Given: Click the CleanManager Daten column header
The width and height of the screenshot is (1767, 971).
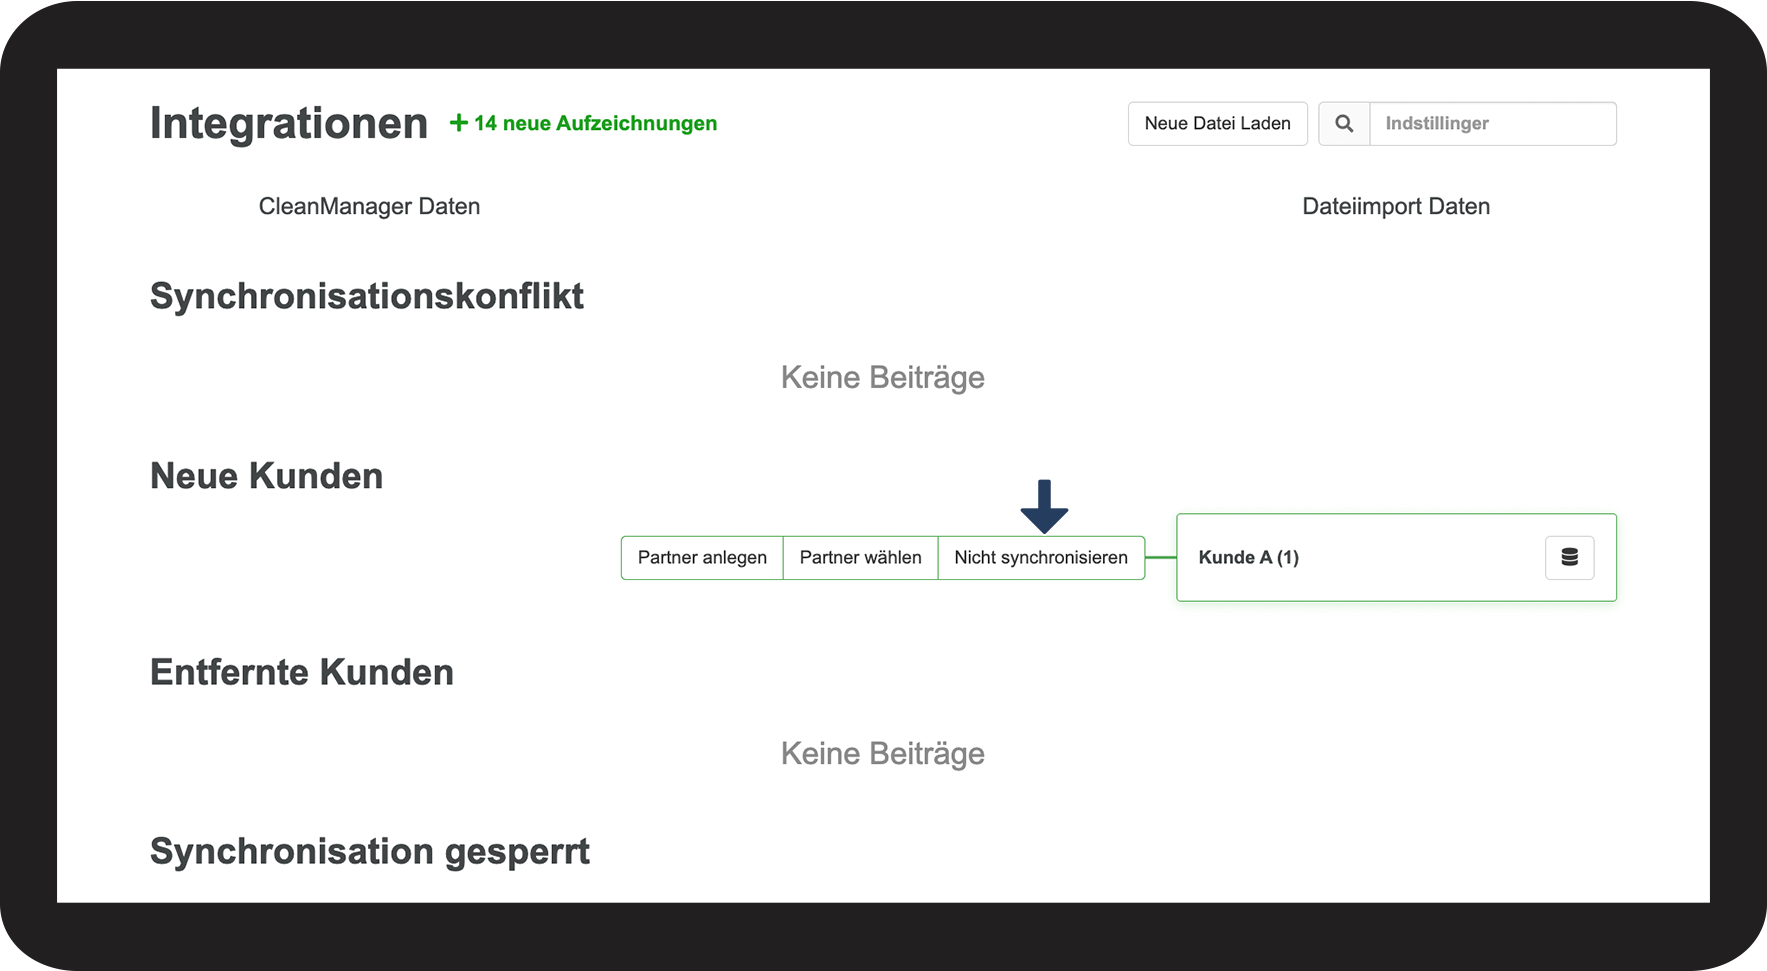Looking at the screenshot, I should [369, 207].
